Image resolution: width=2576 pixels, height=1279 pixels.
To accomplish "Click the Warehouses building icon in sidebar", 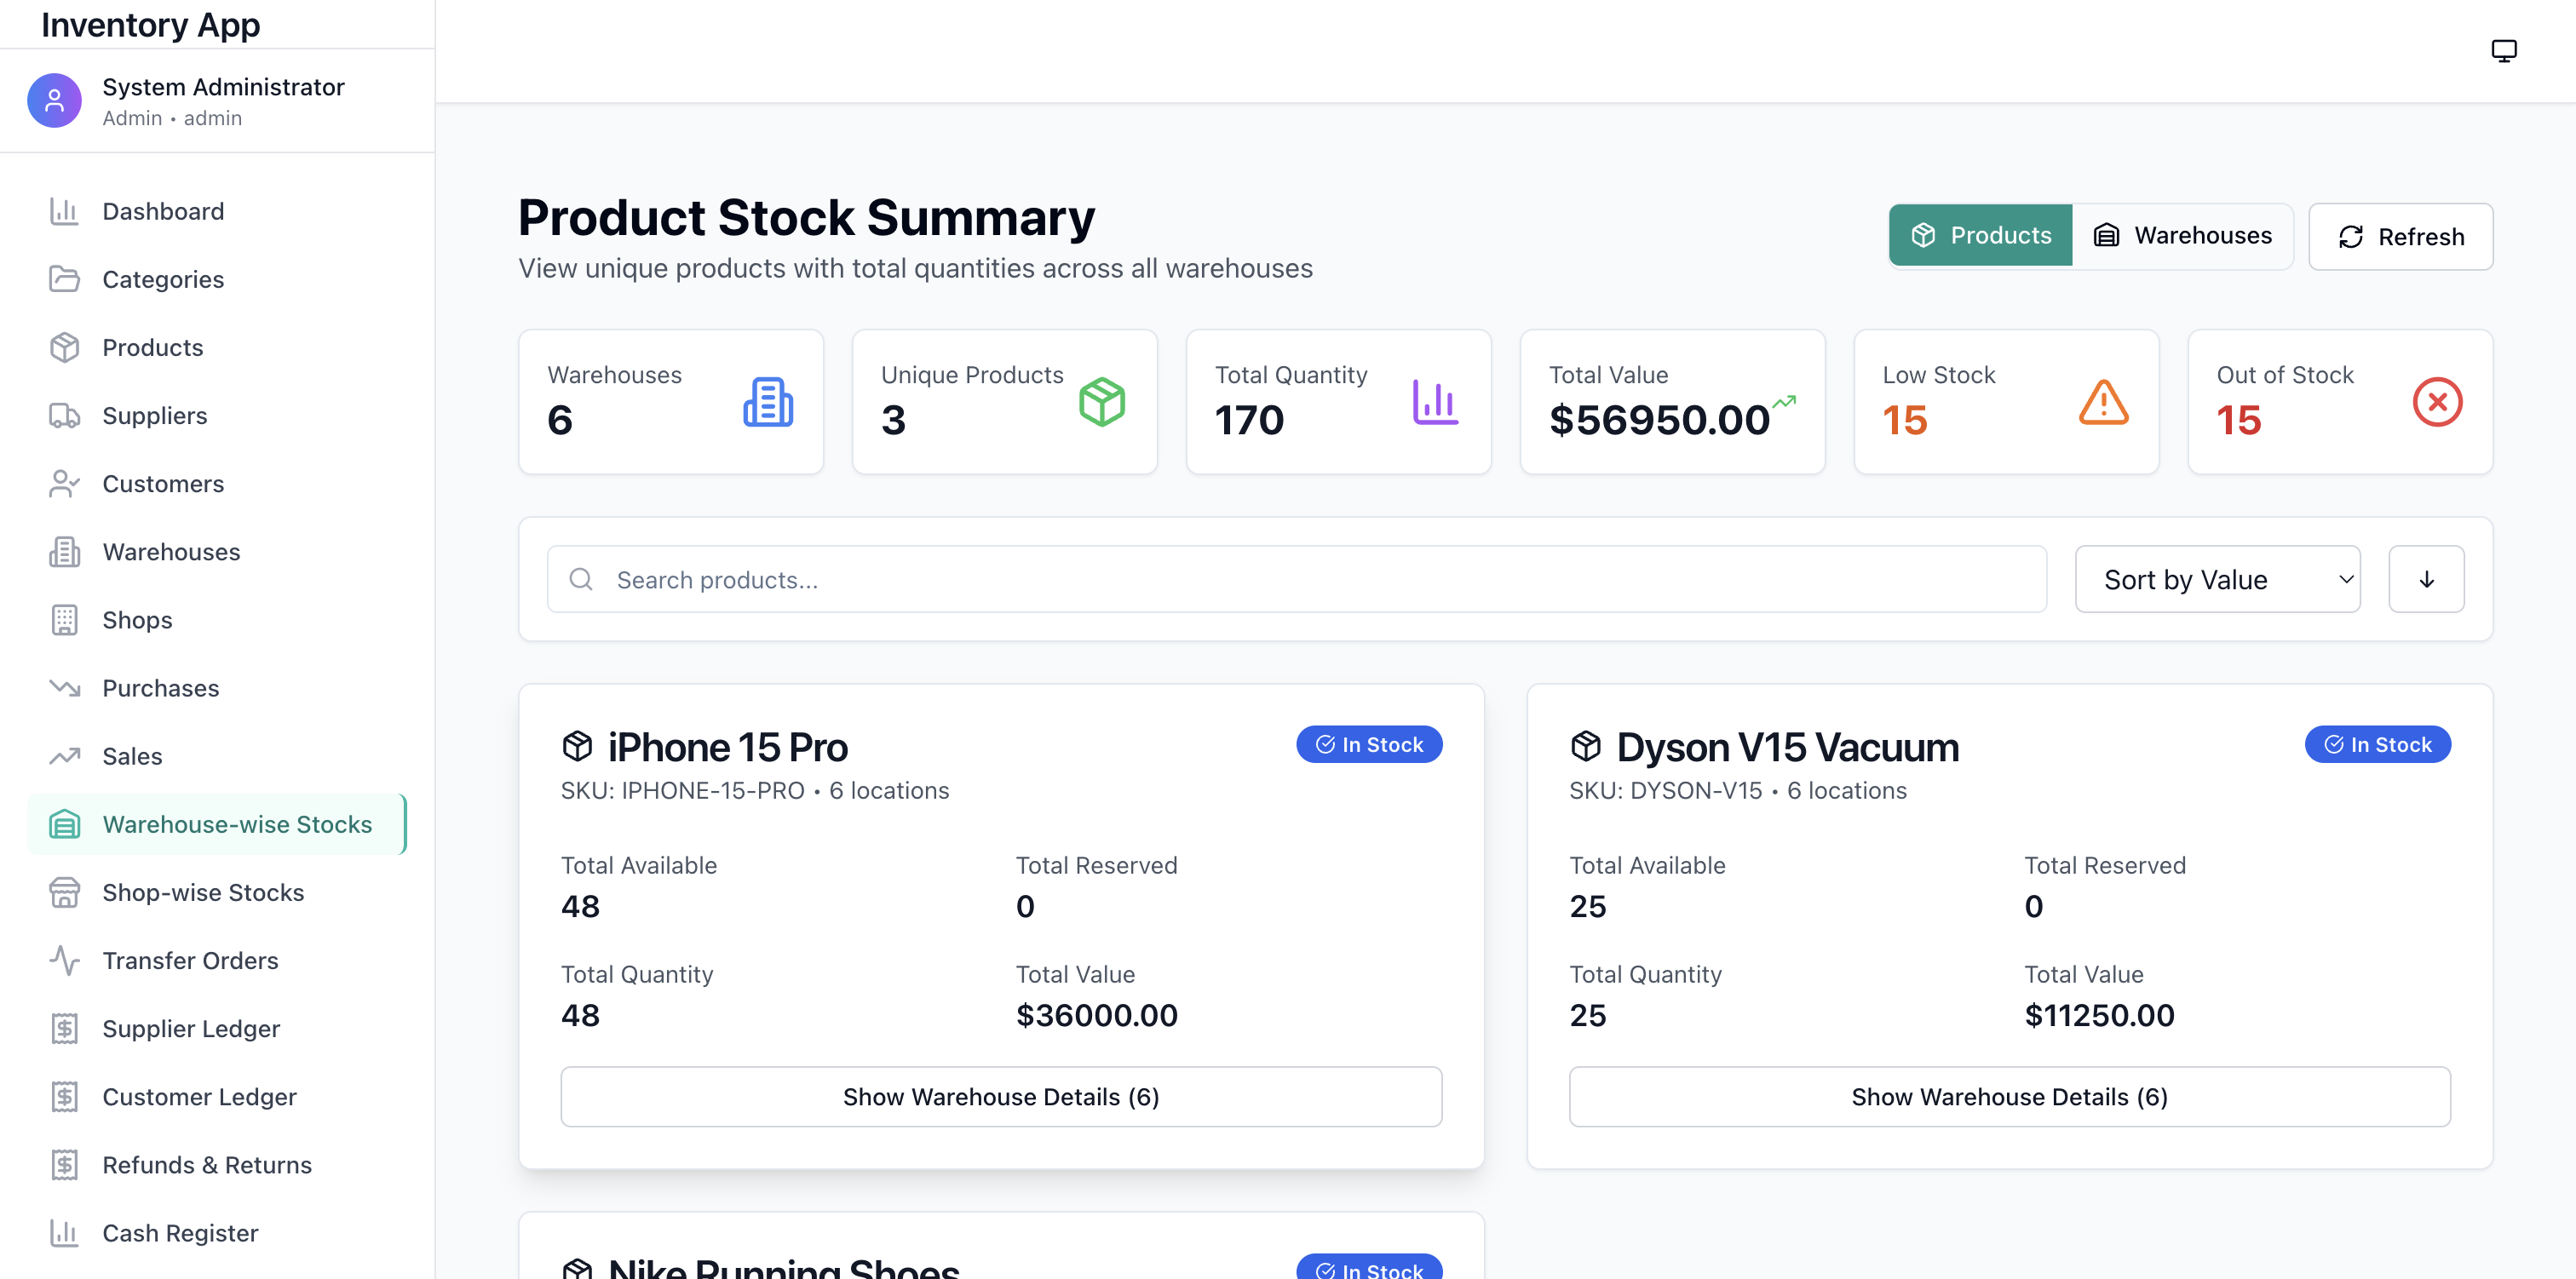I will [x=64, y=551].
